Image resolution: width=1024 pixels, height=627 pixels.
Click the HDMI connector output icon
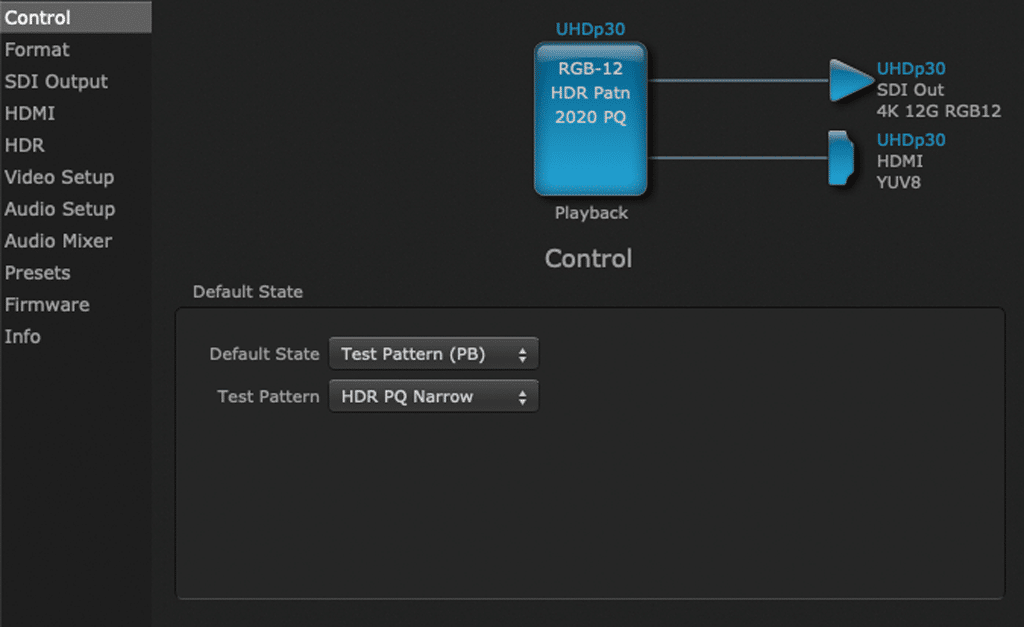(841, 158)
